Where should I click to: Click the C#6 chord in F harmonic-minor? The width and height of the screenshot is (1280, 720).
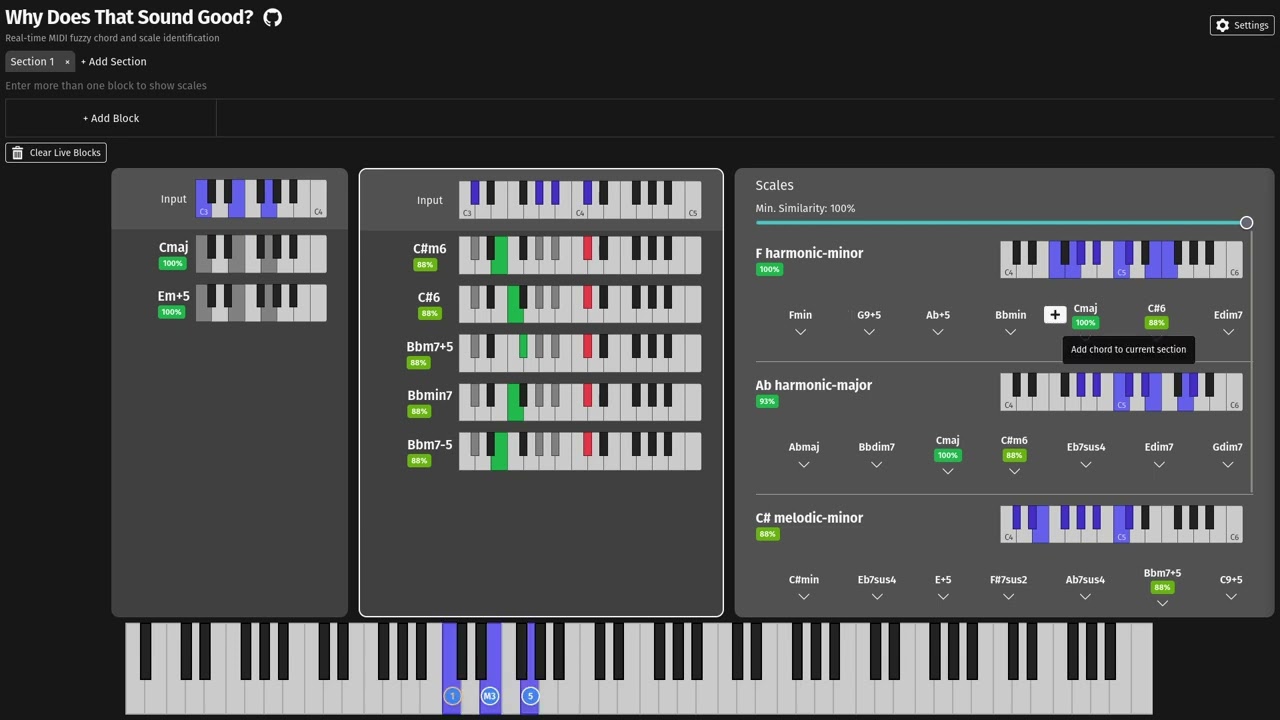coord(1156,309)
